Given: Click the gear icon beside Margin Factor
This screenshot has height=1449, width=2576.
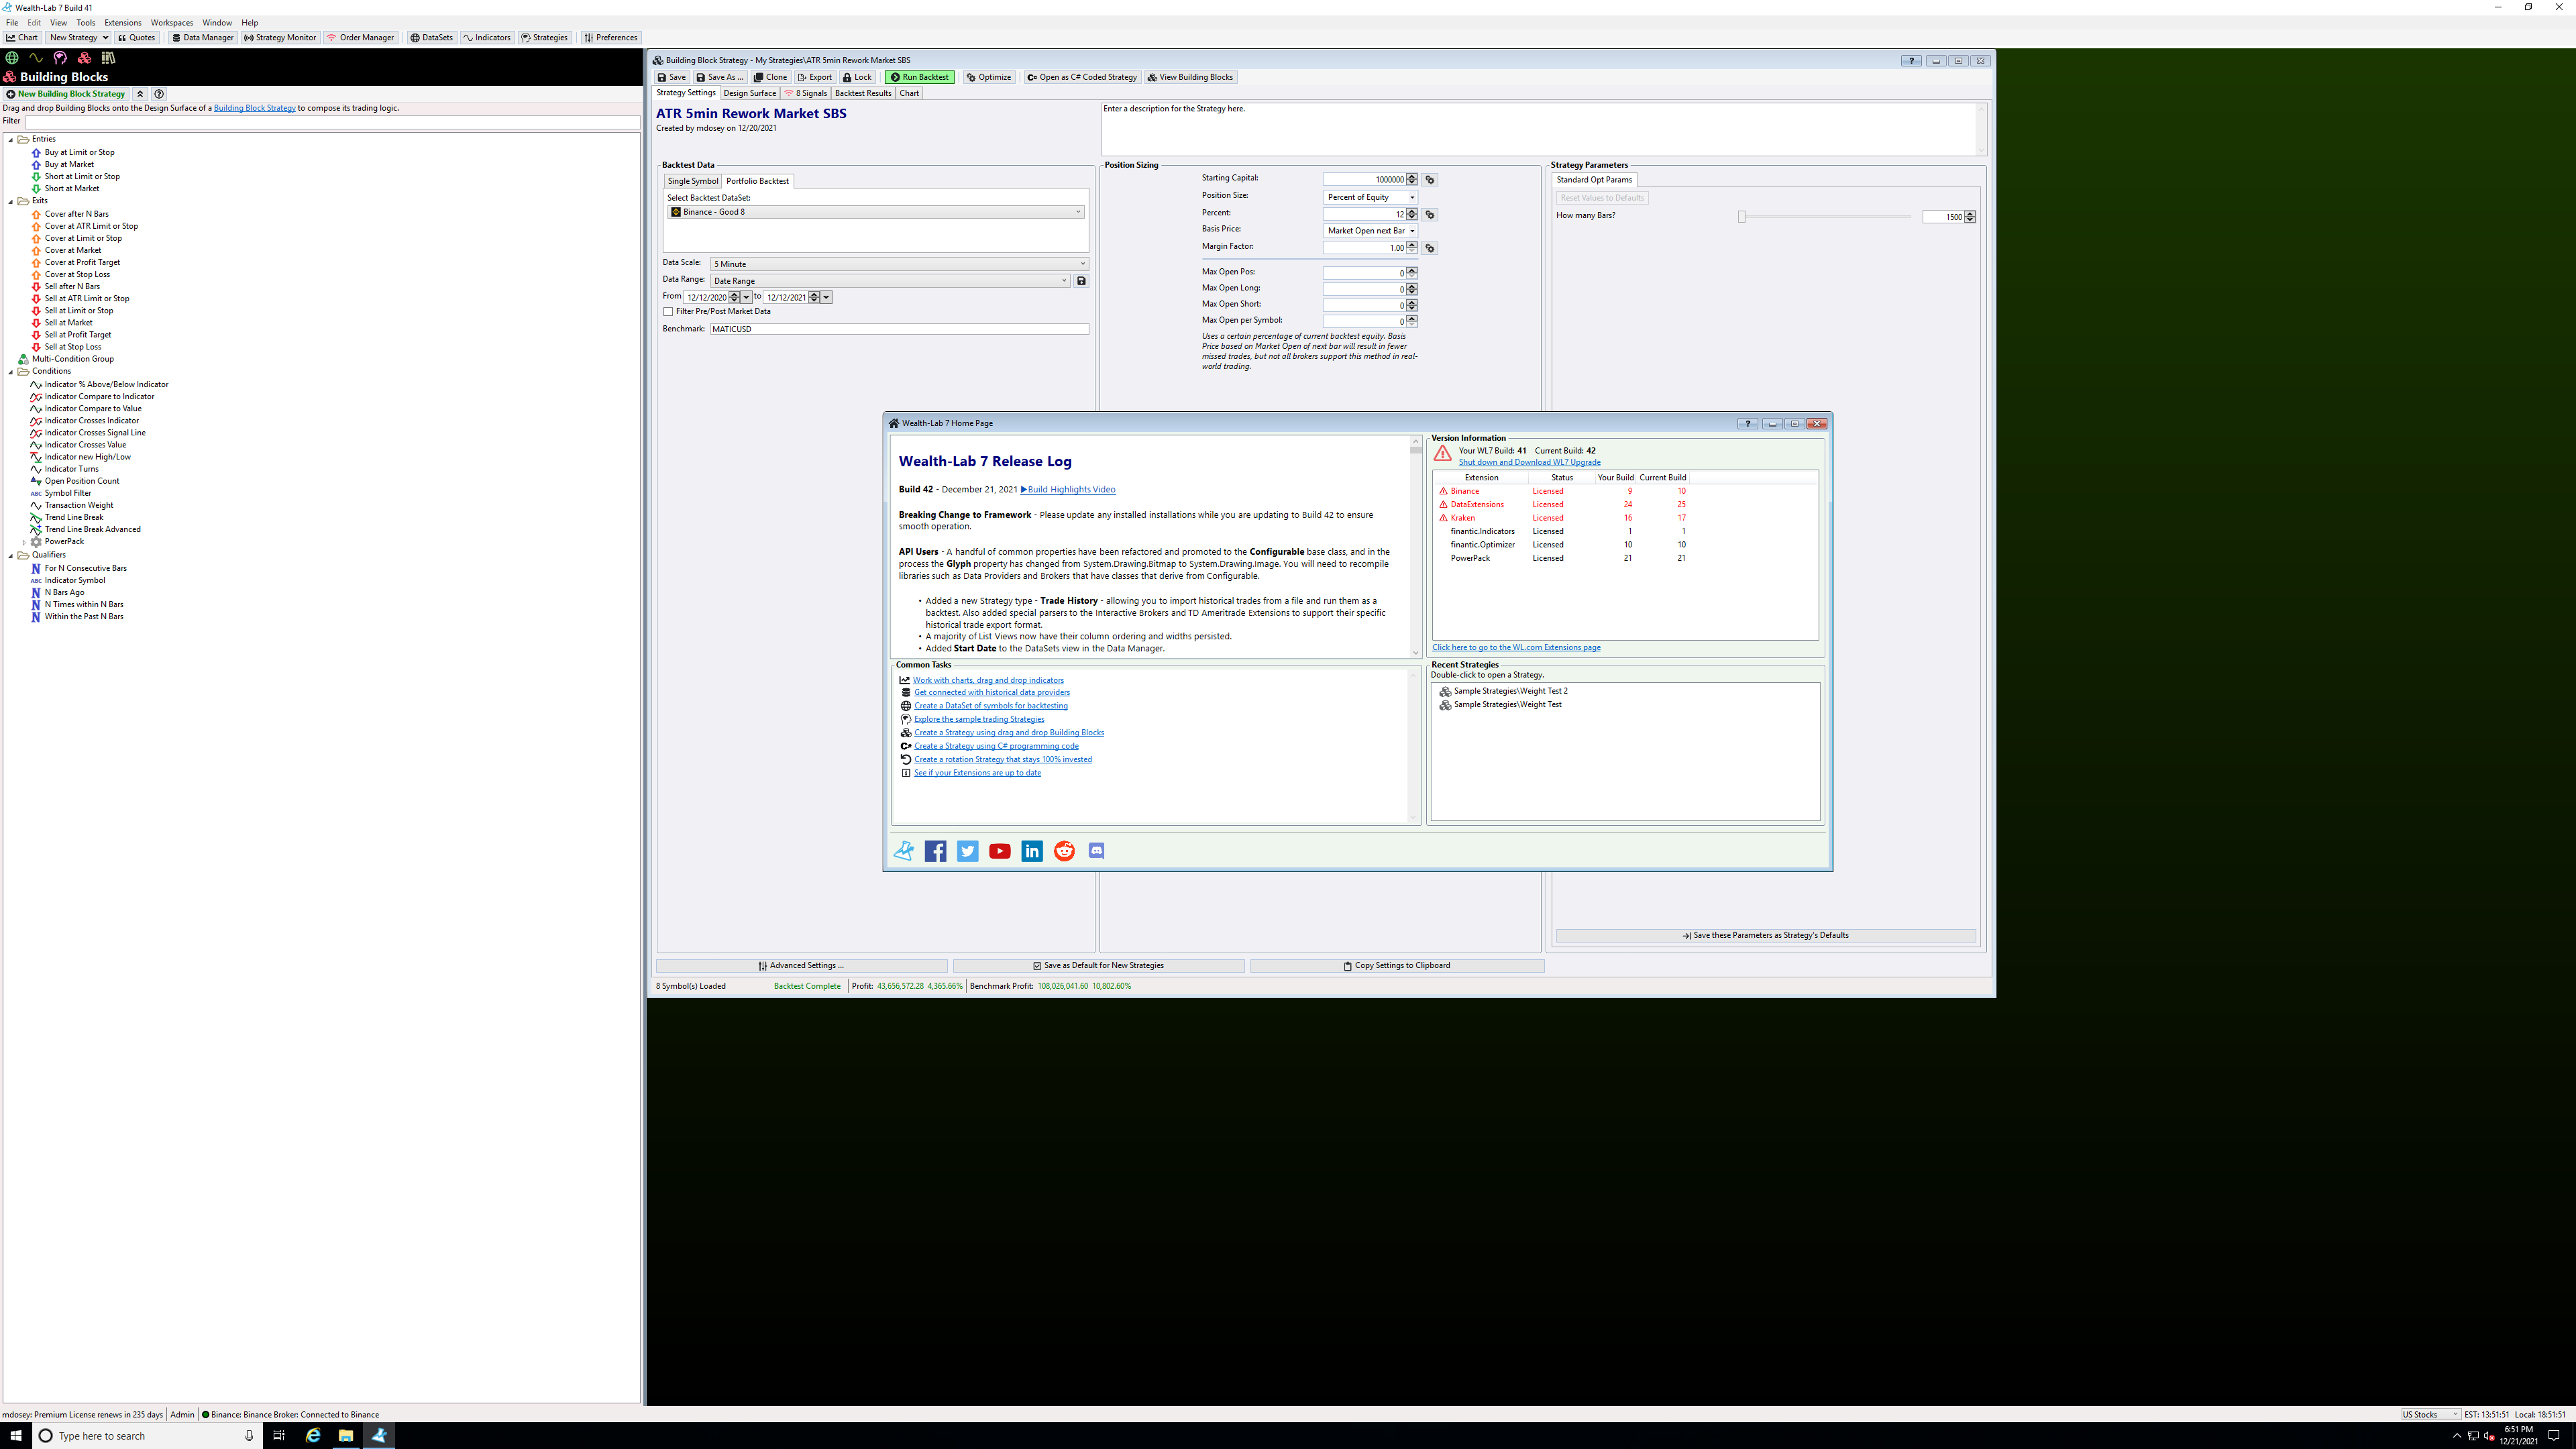Looking at the screenshot, I should pyautogui.click(x=1430, y=248).
